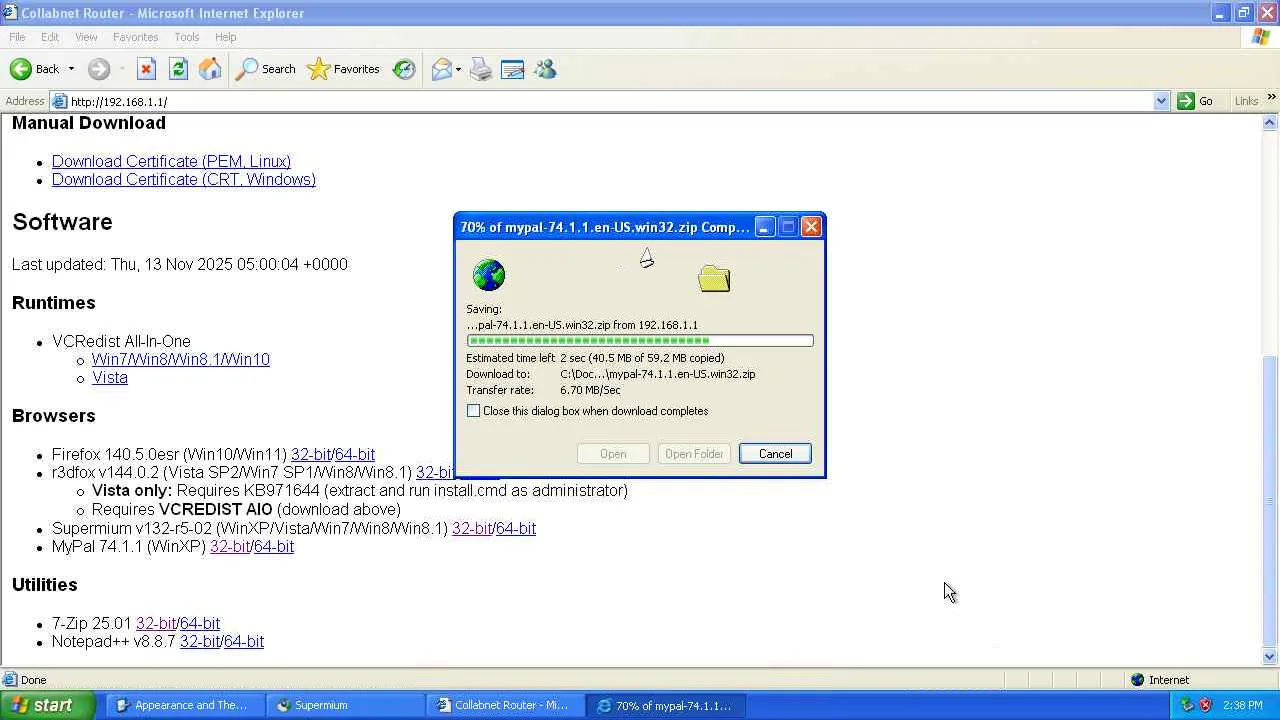This screenshot has height=720, width=1280.
Task: Open the History pane icon
Action: click(404, 69)
